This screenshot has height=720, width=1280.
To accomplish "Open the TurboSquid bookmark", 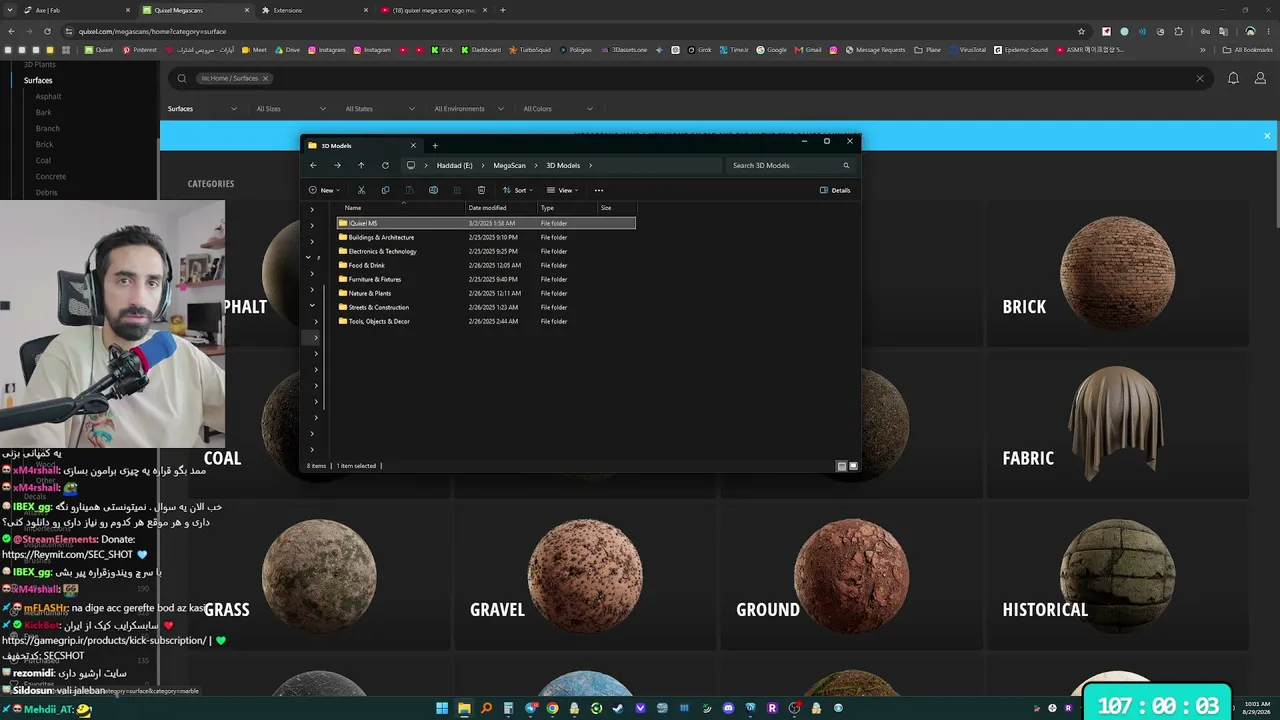I will coord(530,50).
